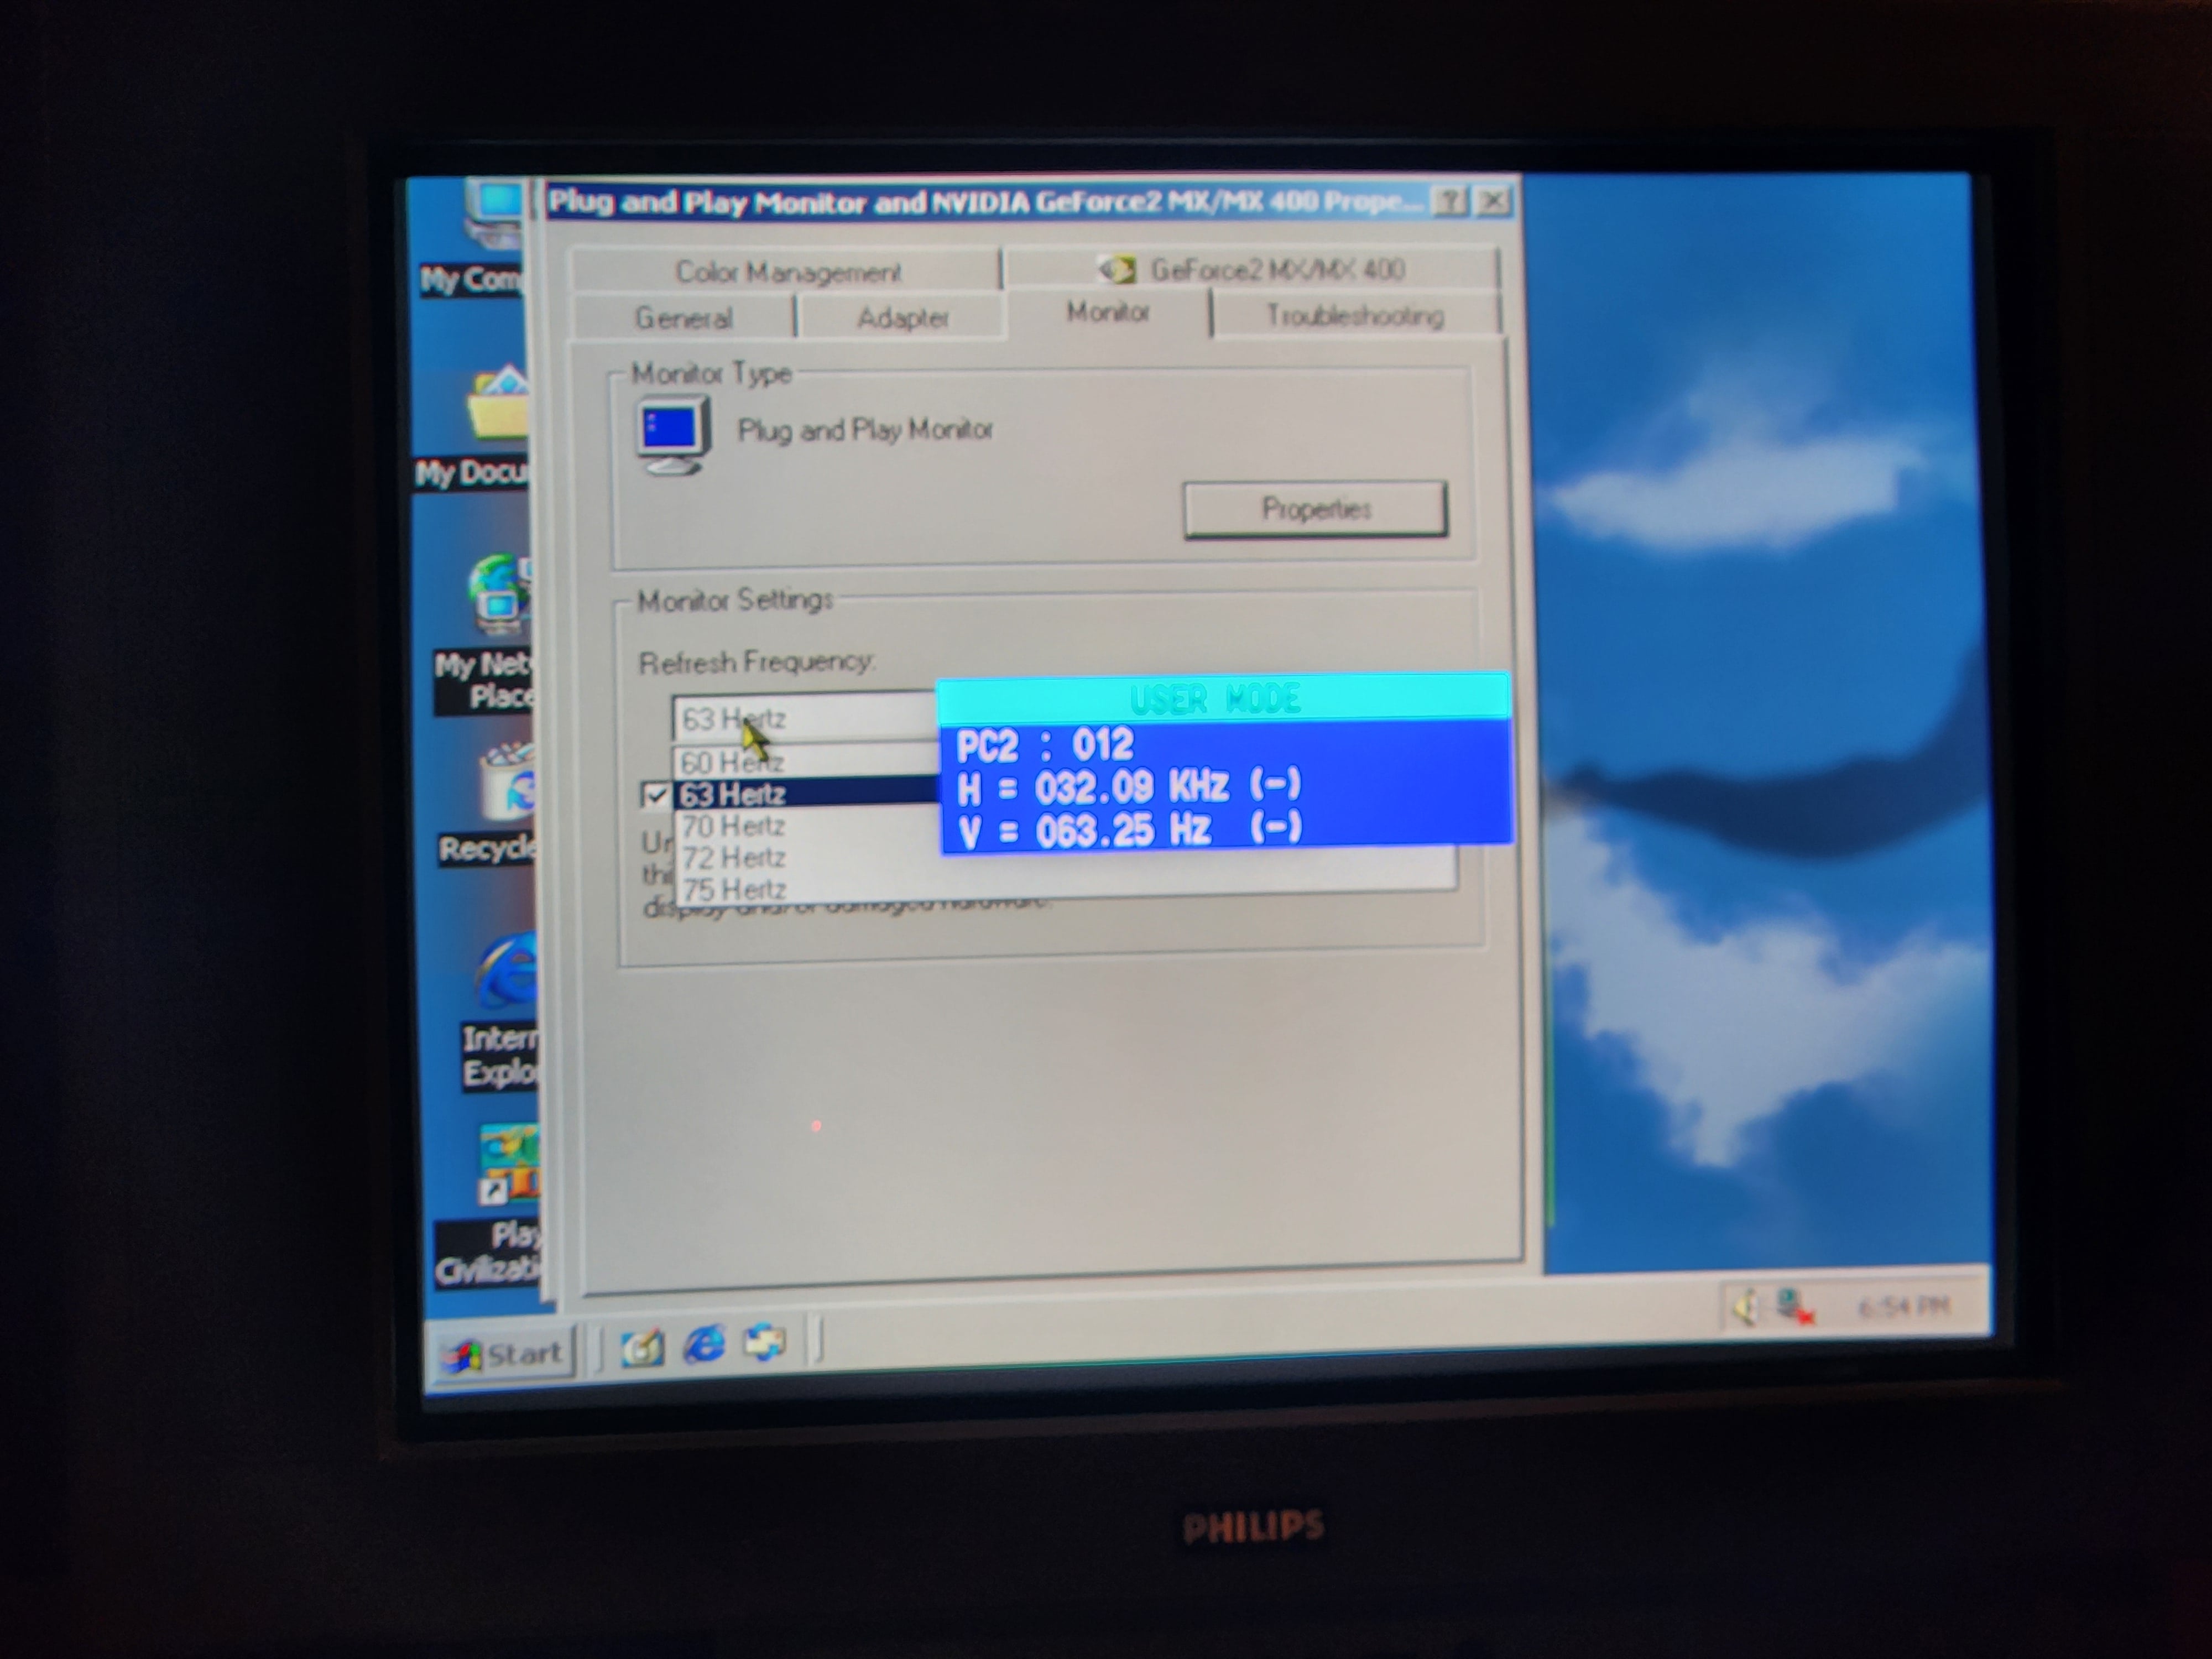This screenshot has width=2212, height=1659.
Task: Click the Outlook Express Quick Launch icon
Action: (x=765, y=1343)
